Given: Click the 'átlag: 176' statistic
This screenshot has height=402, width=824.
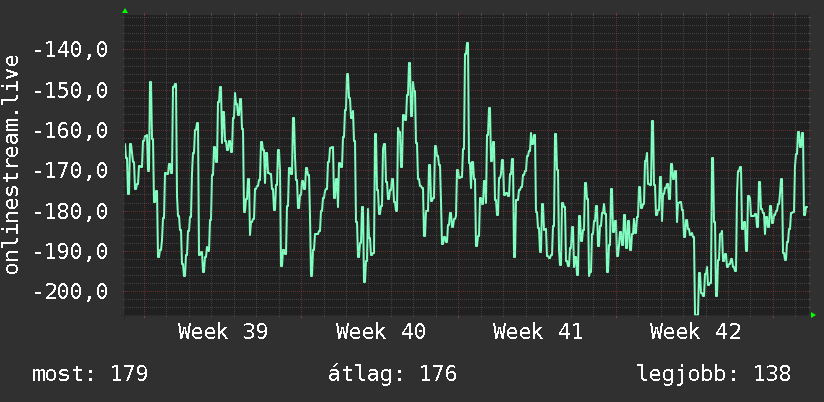Looking at the screenshot, I should click(x=393, y=373).
